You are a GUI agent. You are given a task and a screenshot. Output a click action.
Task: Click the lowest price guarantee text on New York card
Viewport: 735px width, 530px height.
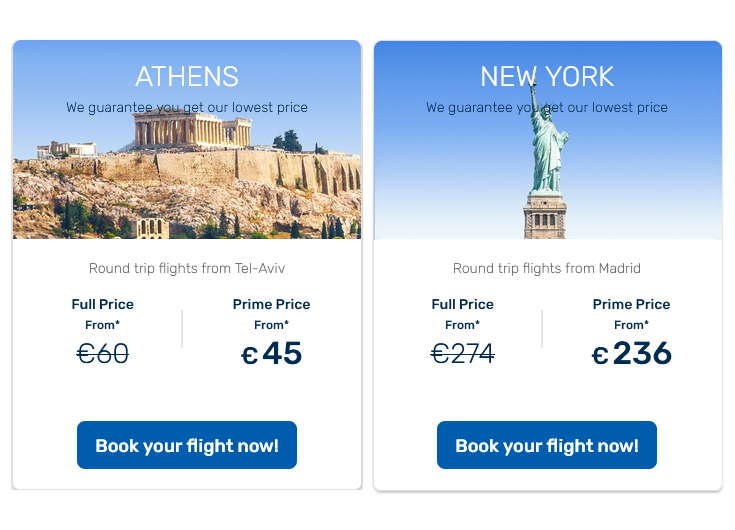pos(547,108)
